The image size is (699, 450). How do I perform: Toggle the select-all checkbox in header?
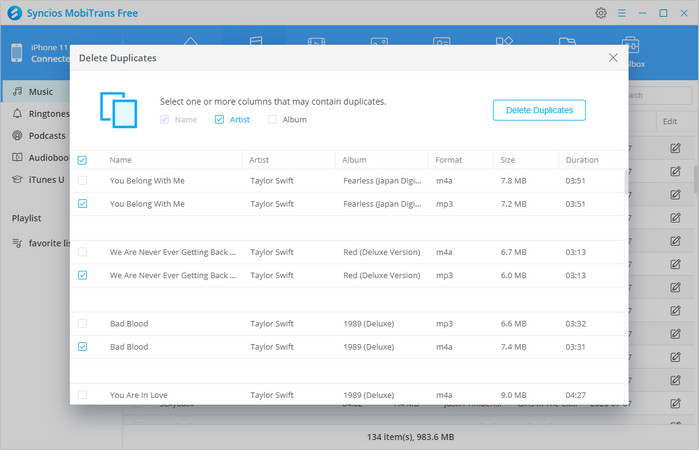[x=82, y=160]
